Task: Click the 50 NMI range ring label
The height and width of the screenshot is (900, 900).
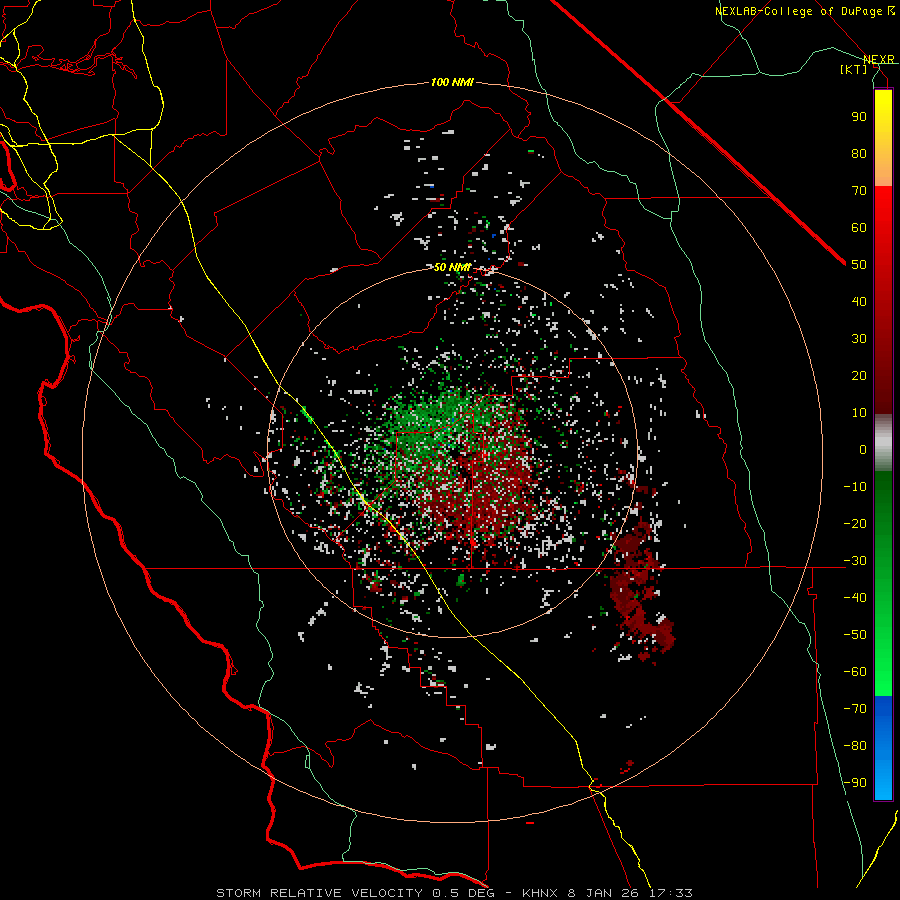Action: [452, 267]
